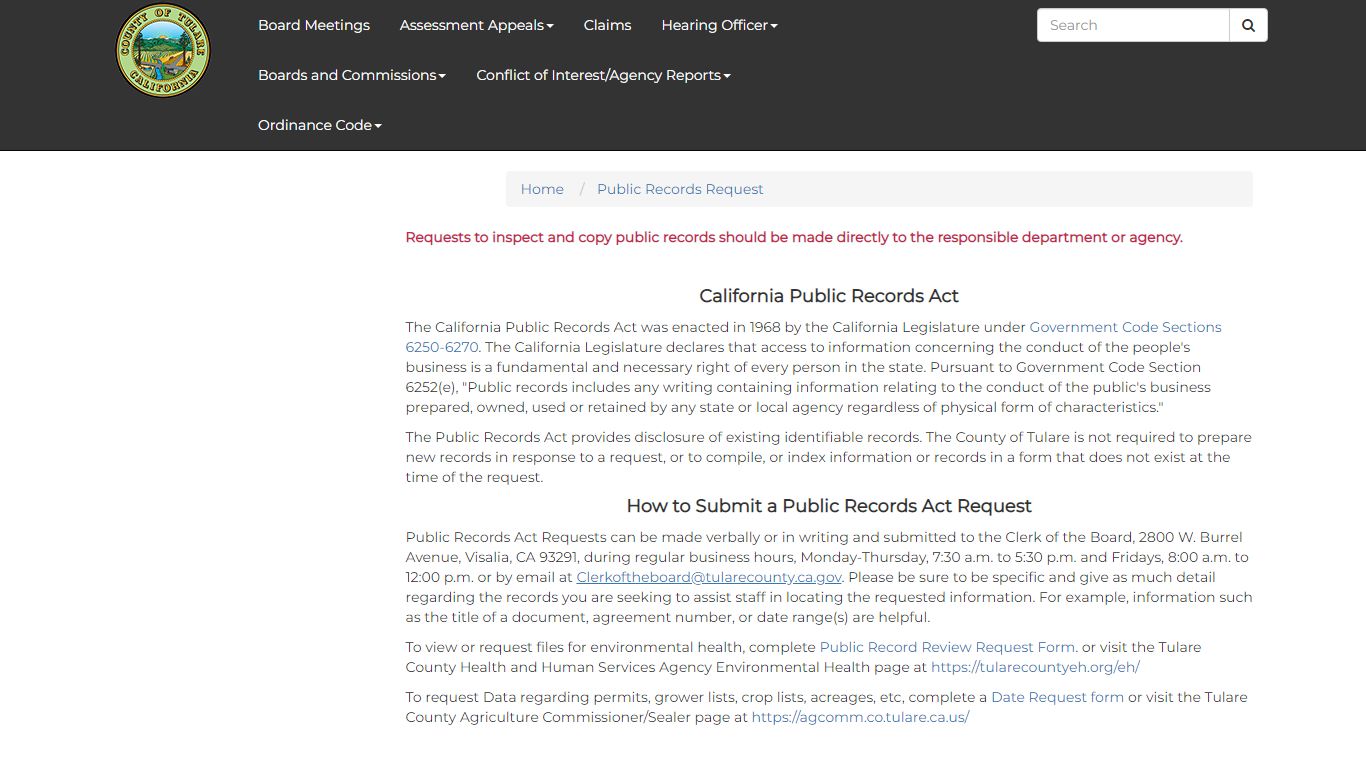
Task: Visit the agcomm.co.tulare.ca.us link
Action: 860,717
